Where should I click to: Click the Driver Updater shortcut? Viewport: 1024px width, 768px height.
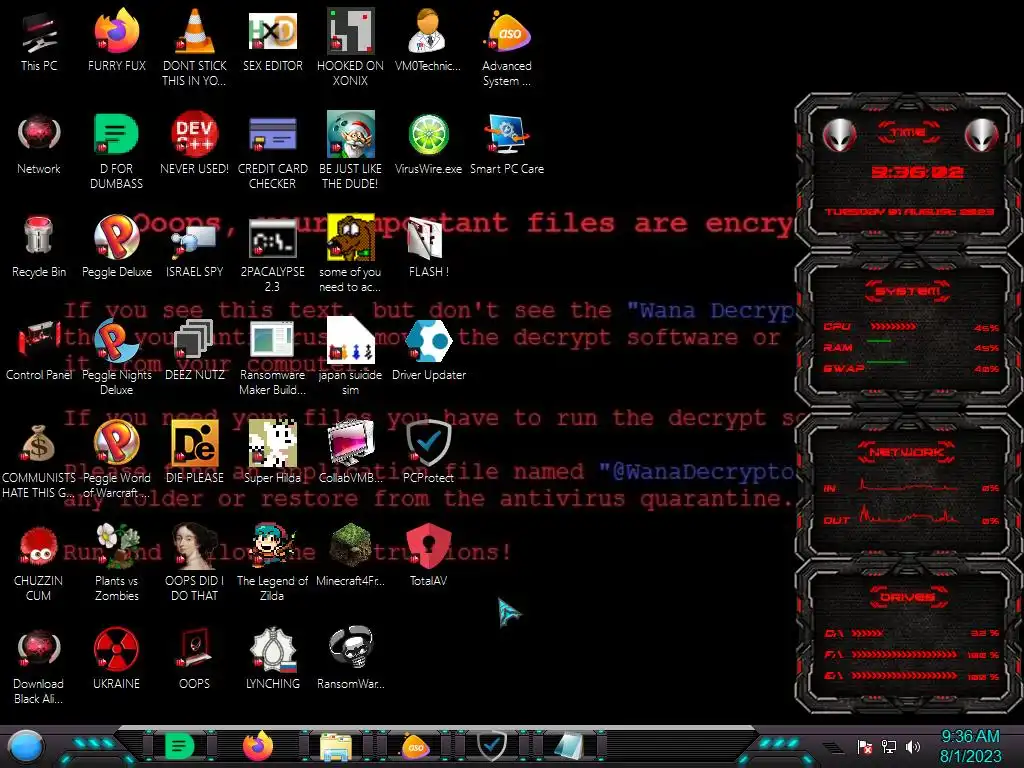tap(428, 350)
